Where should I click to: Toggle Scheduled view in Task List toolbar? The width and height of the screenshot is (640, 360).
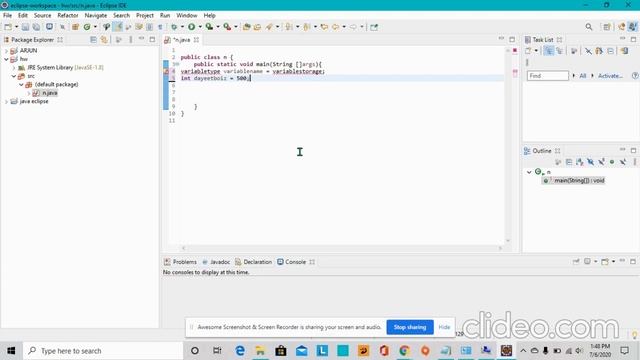point(560,51)
